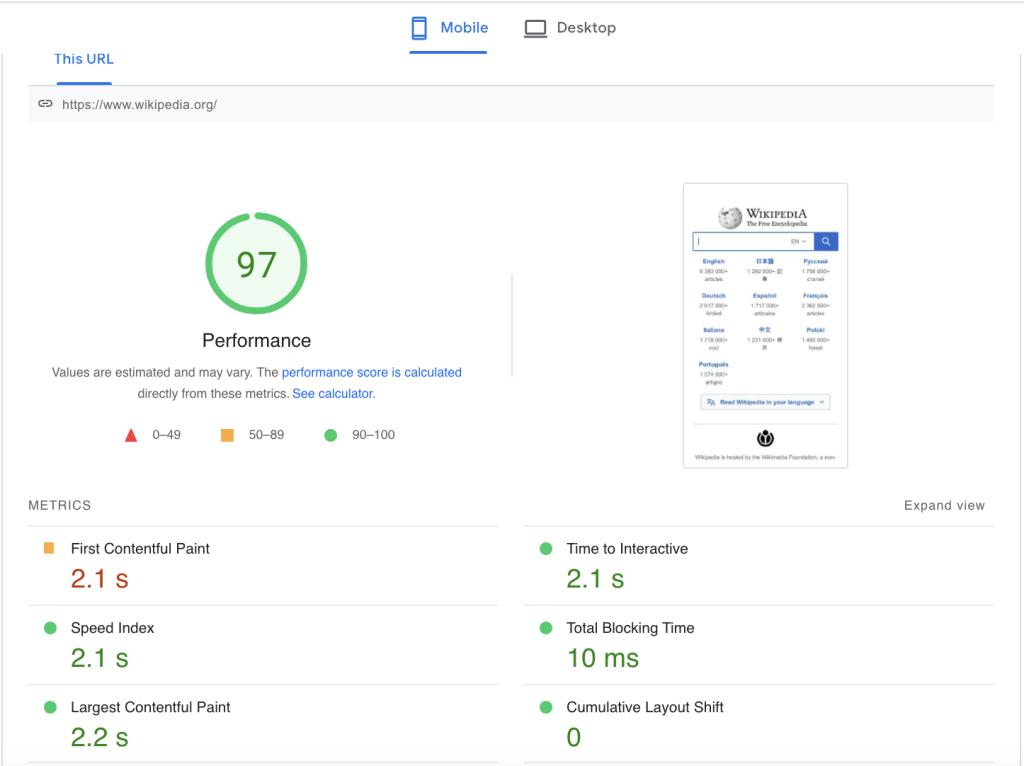Click the Desktop laptop icon
The width and height of the screenshot is (1024, 766).
pyautogui.click(x=535, y=27)
